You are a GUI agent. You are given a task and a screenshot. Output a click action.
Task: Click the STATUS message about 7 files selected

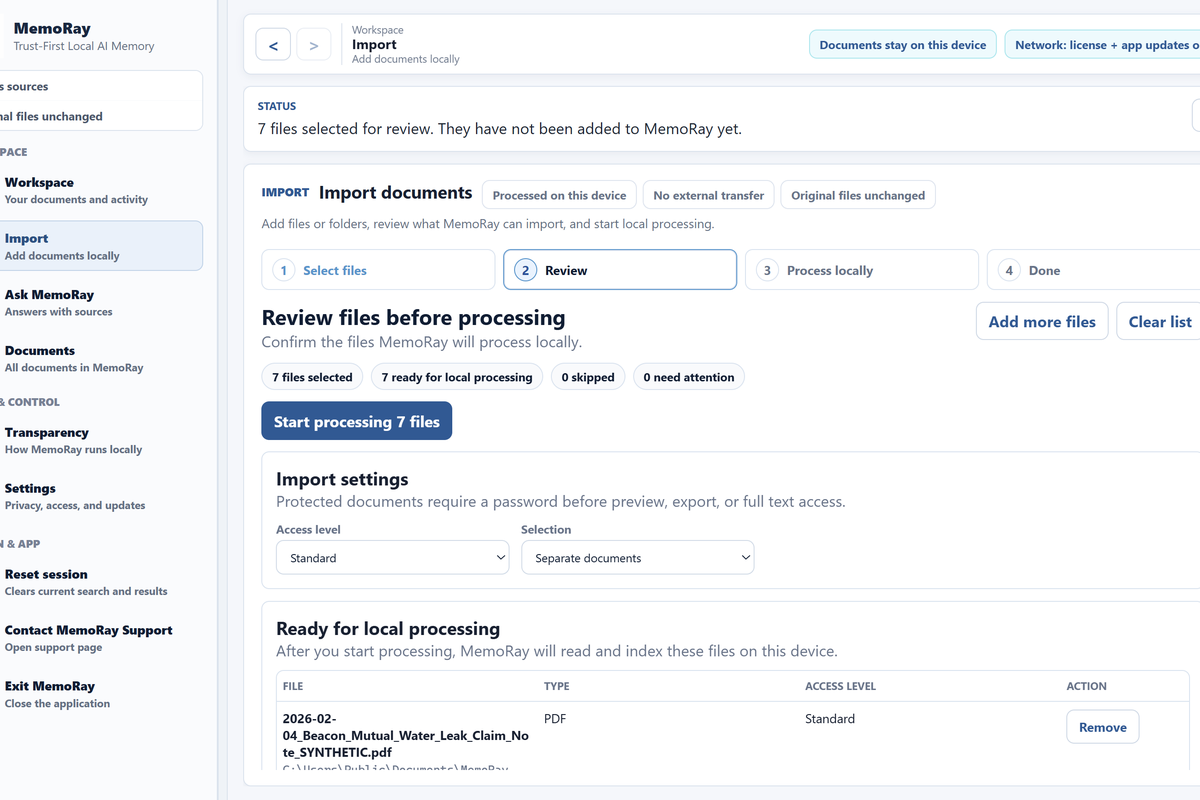click(x=500, y=129)
